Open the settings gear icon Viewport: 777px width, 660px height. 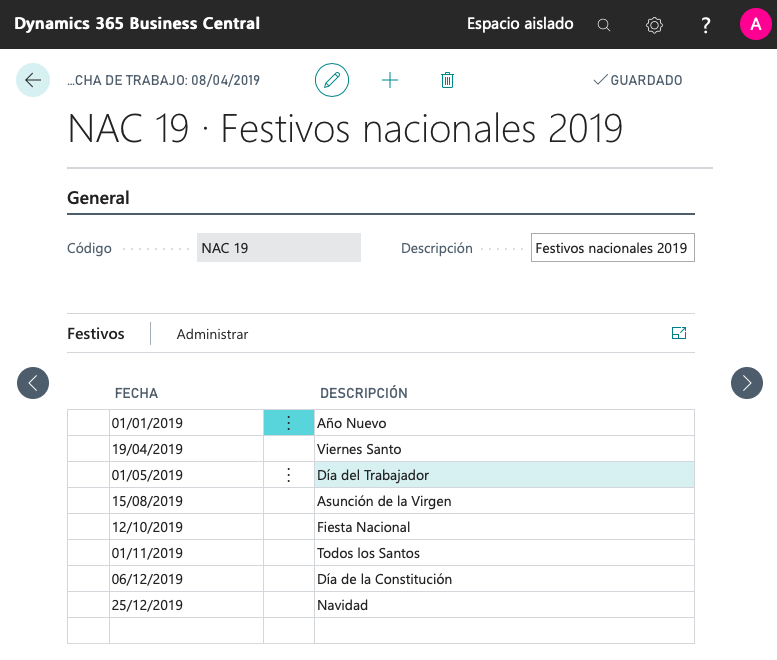tap(654, 25)
